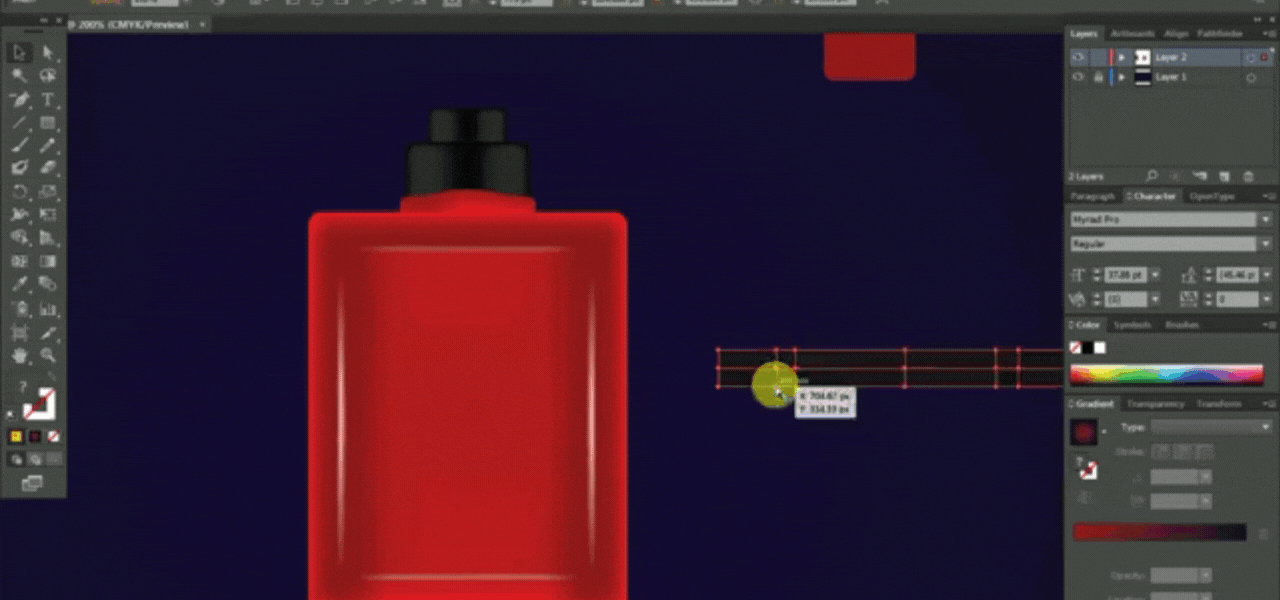Select the Scale tool
Image resolution: width=1280 pixels, height=600 pixels.
(48, 192)
